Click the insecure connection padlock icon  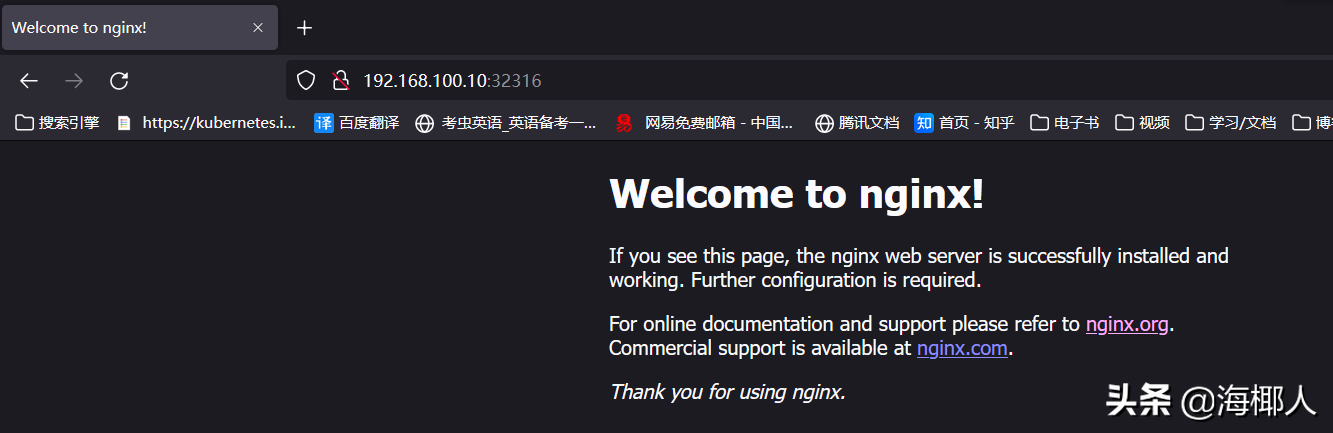[x=341, y=80]
